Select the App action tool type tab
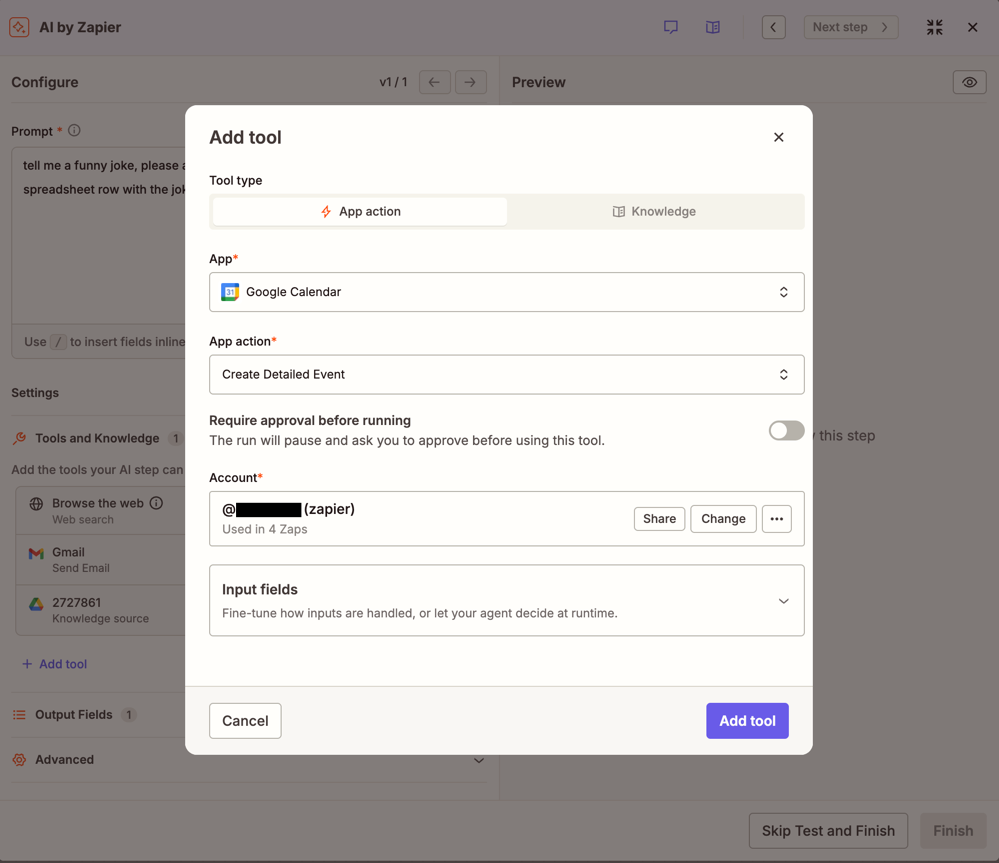The height and width of the screenshot is (863, 999). [x=360, y=211]
